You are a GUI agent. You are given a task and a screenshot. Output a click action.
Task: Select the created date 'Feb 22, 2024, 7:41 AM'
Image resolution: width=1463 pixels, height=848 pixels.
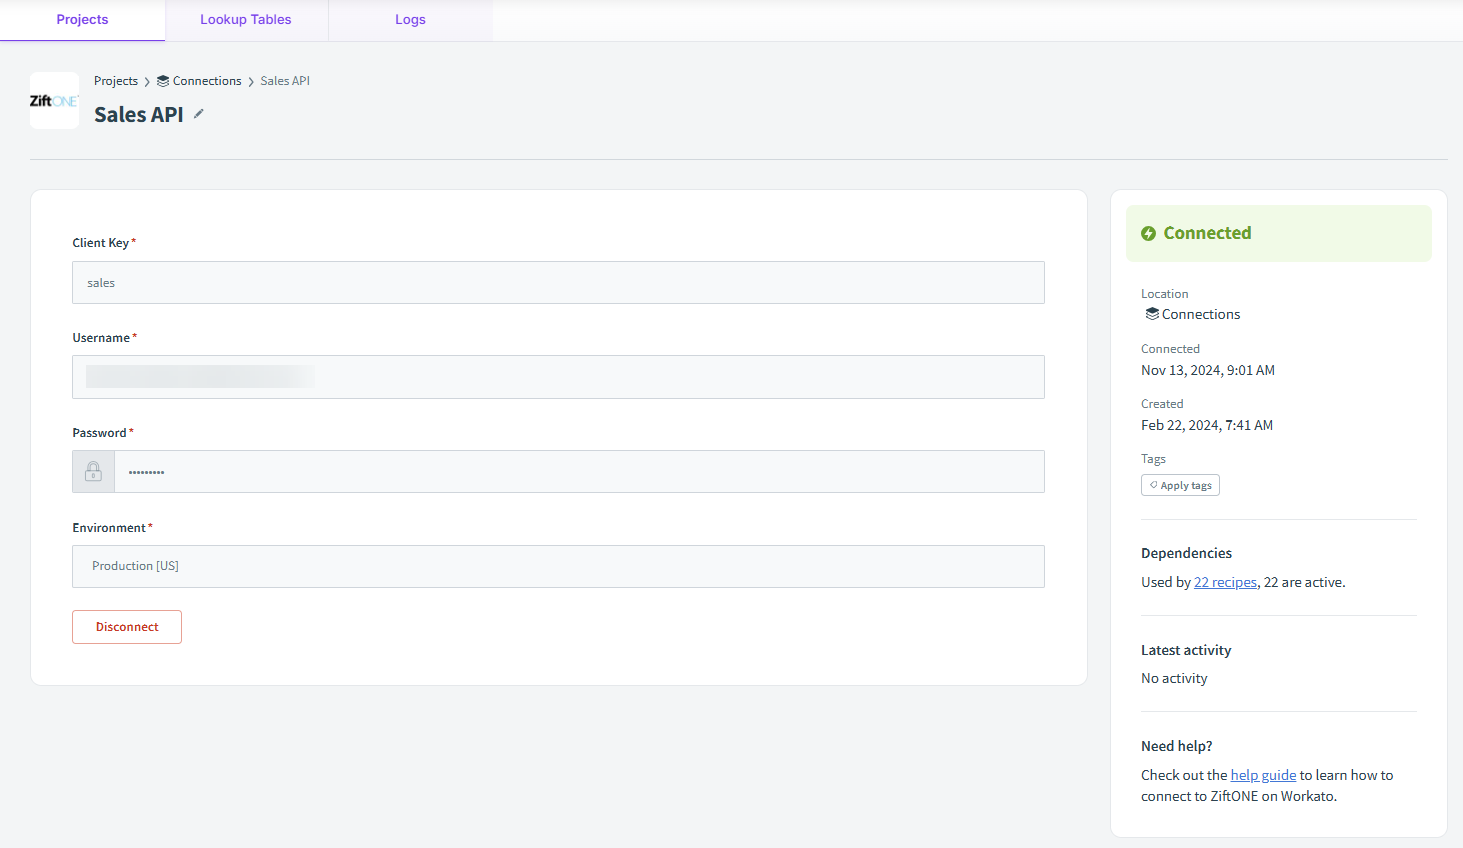click(1207, 425)
